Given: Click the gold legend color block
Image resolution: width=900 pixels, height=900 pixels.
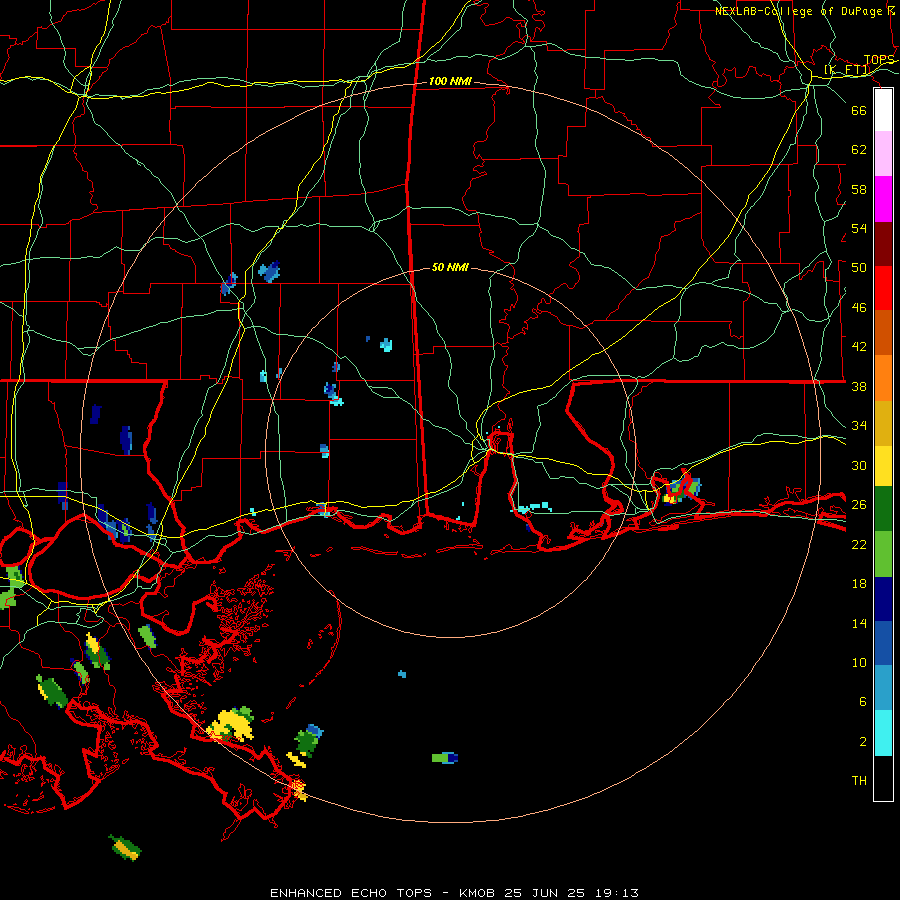Looking at the screenshot, I should pos(883,423).
